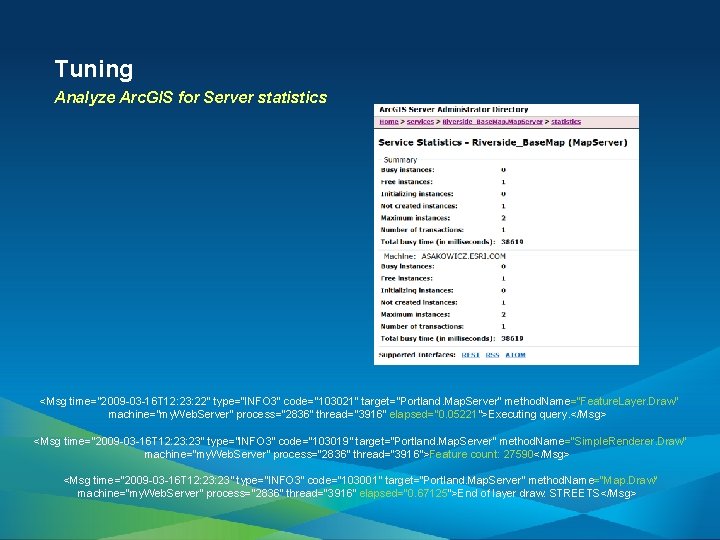Click 'Executing query.' in the first log message
Screen dimensions: 720x540
click(x=528, y=415)
